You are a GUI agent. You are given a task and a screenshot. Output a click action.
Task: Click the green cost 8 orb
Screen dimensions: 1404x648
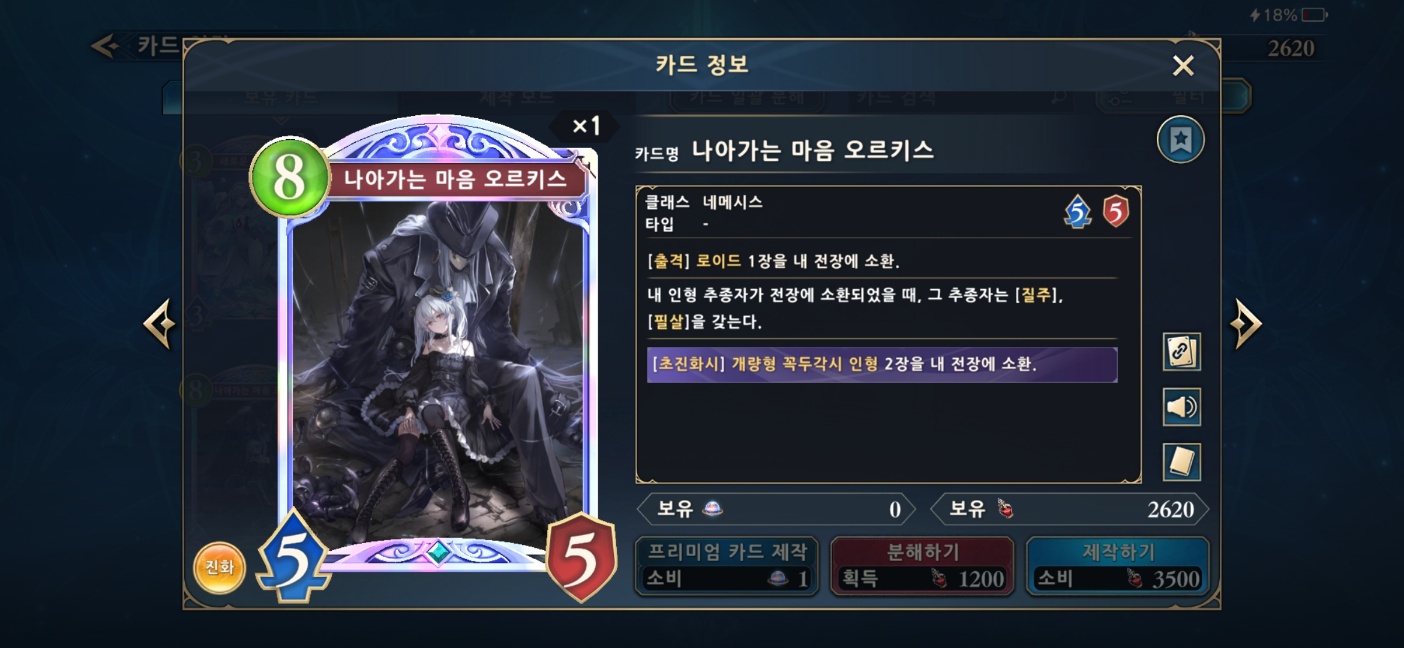(x=289, y=178)
